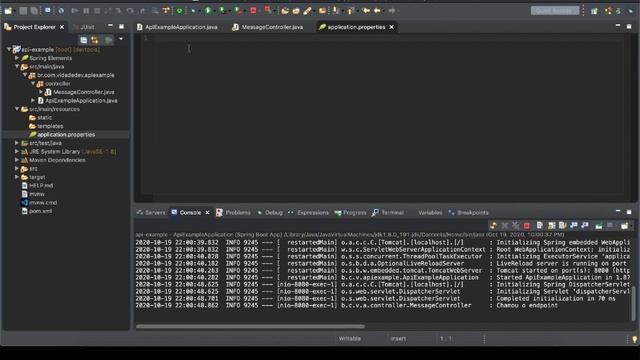Switch to MessageController.java editor tab

268,27
